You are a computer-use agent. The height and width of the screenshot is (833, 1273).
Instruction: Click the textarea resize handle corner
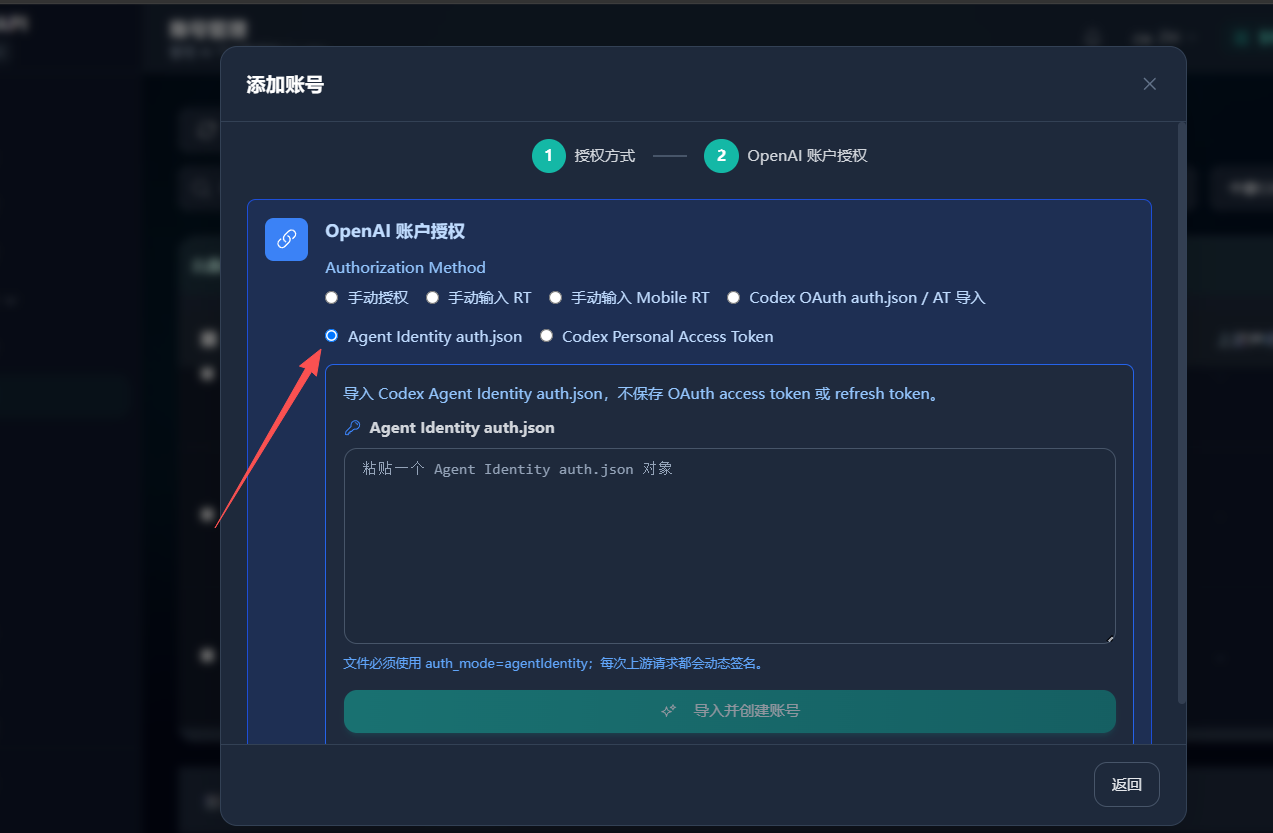coord(1109,637)
